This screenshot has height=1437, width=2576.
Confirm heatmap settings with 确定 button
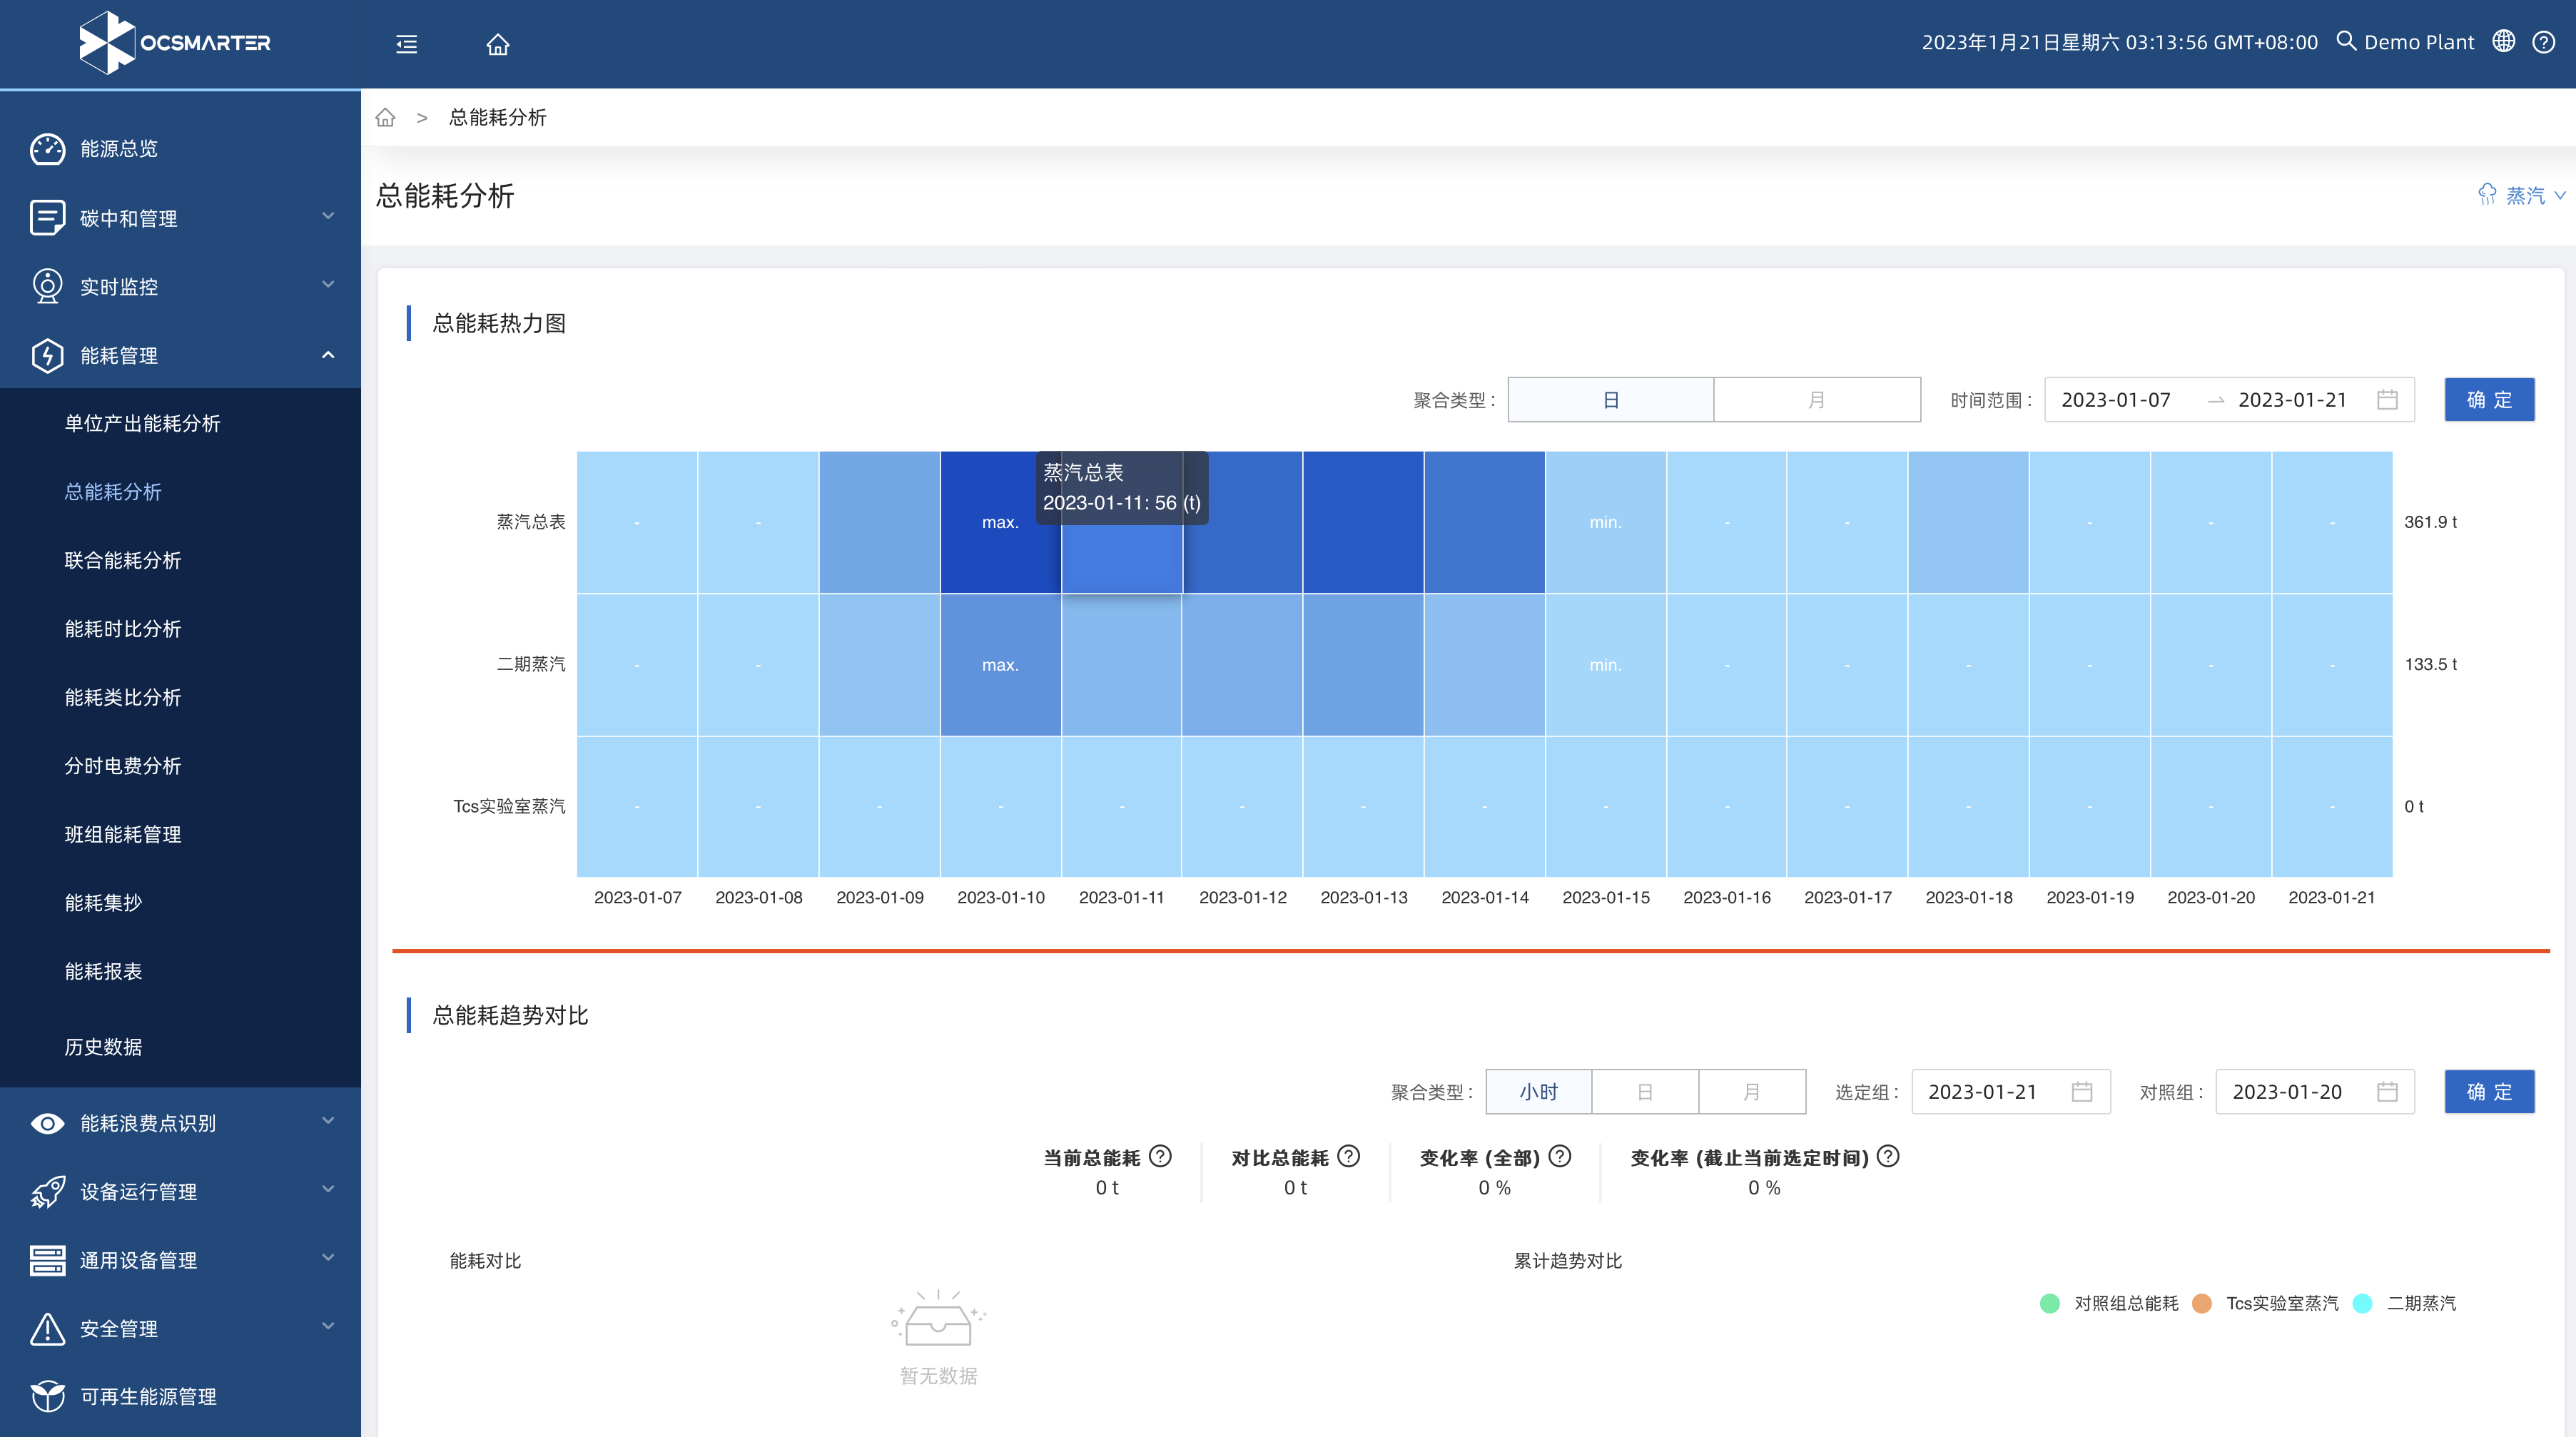[x=2489, y=400]
